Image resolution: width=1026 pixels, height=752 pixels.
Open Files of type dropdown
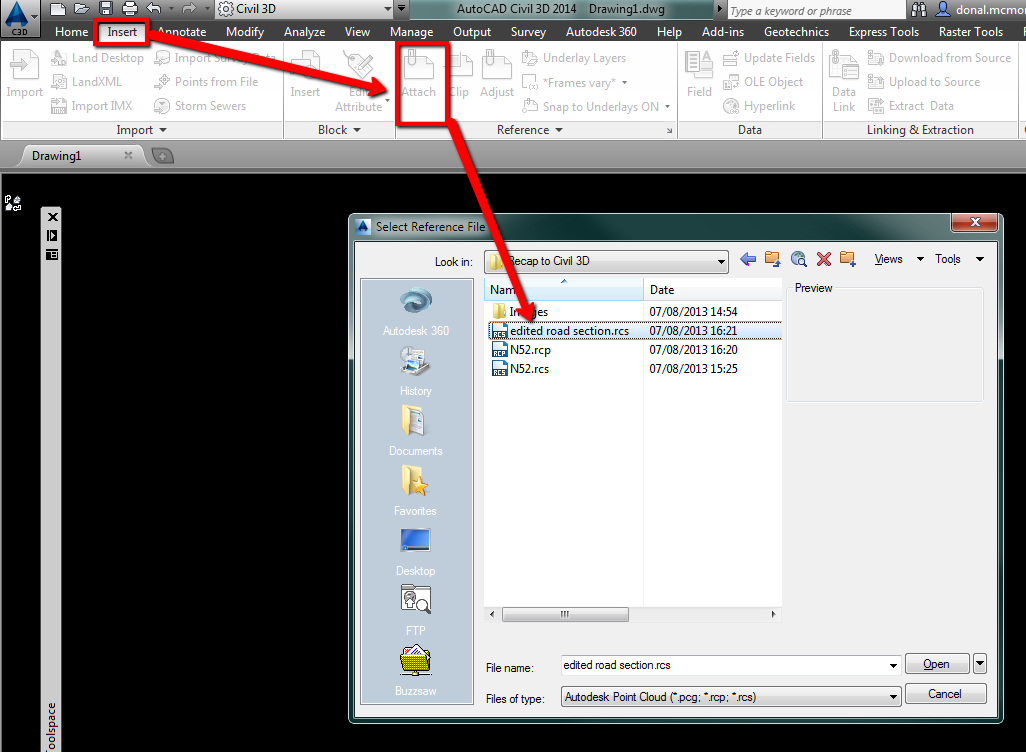pos(894,697)
